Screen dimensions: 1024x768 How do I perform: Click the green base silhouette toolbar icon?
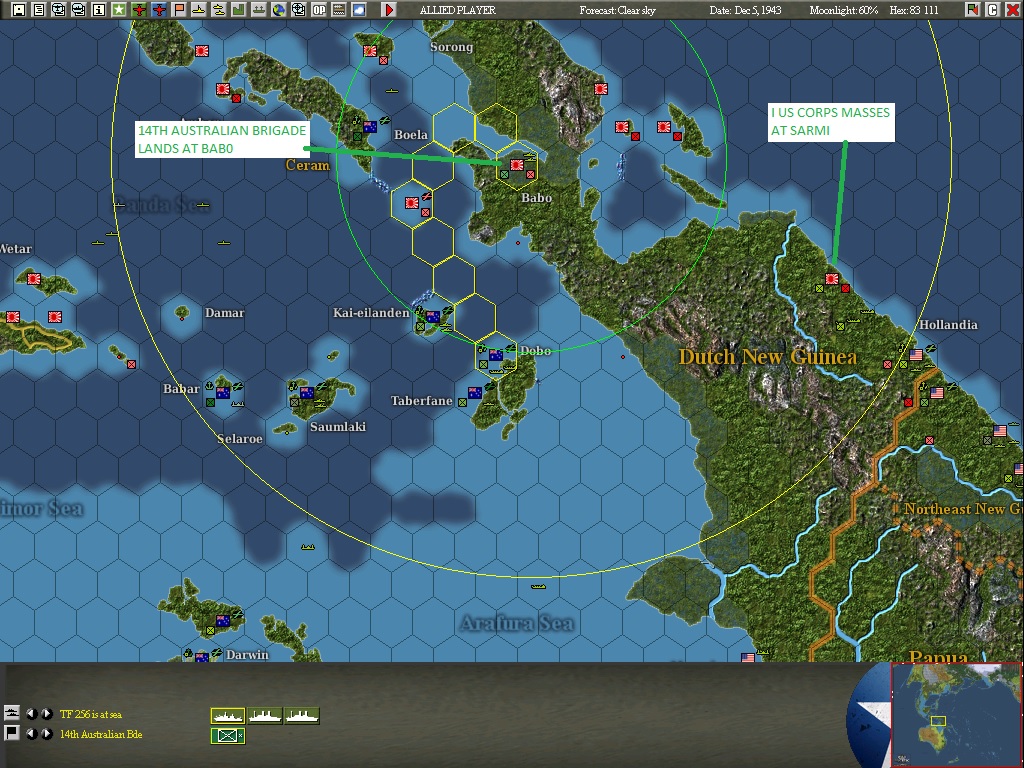259,10
